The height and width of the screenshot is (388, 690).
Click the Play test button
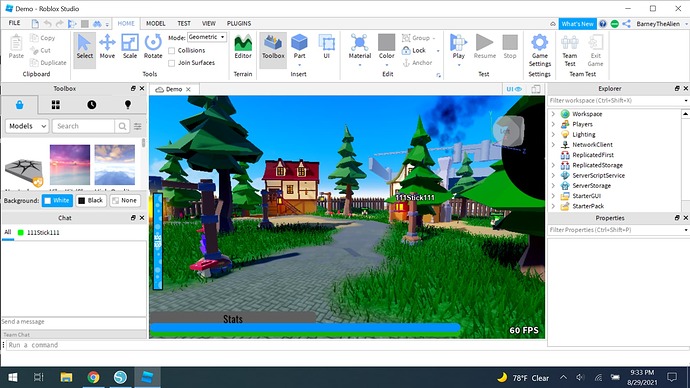(458, 47)
